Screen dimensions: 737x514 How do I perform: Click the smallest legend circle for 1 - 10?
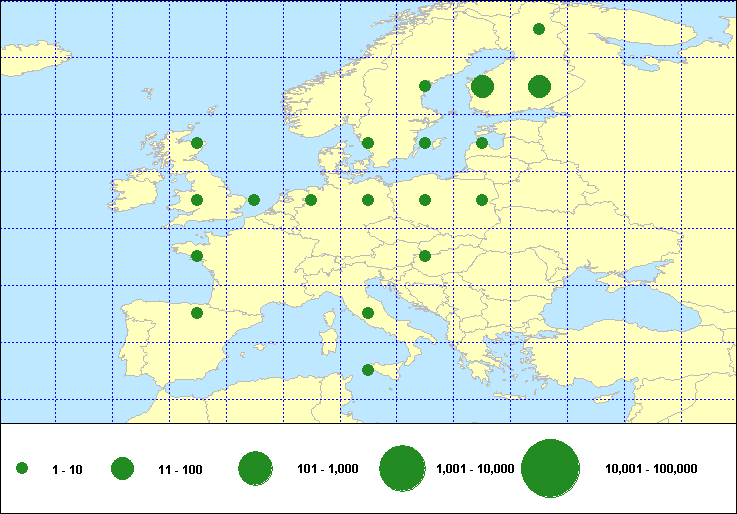pos(22,468)
